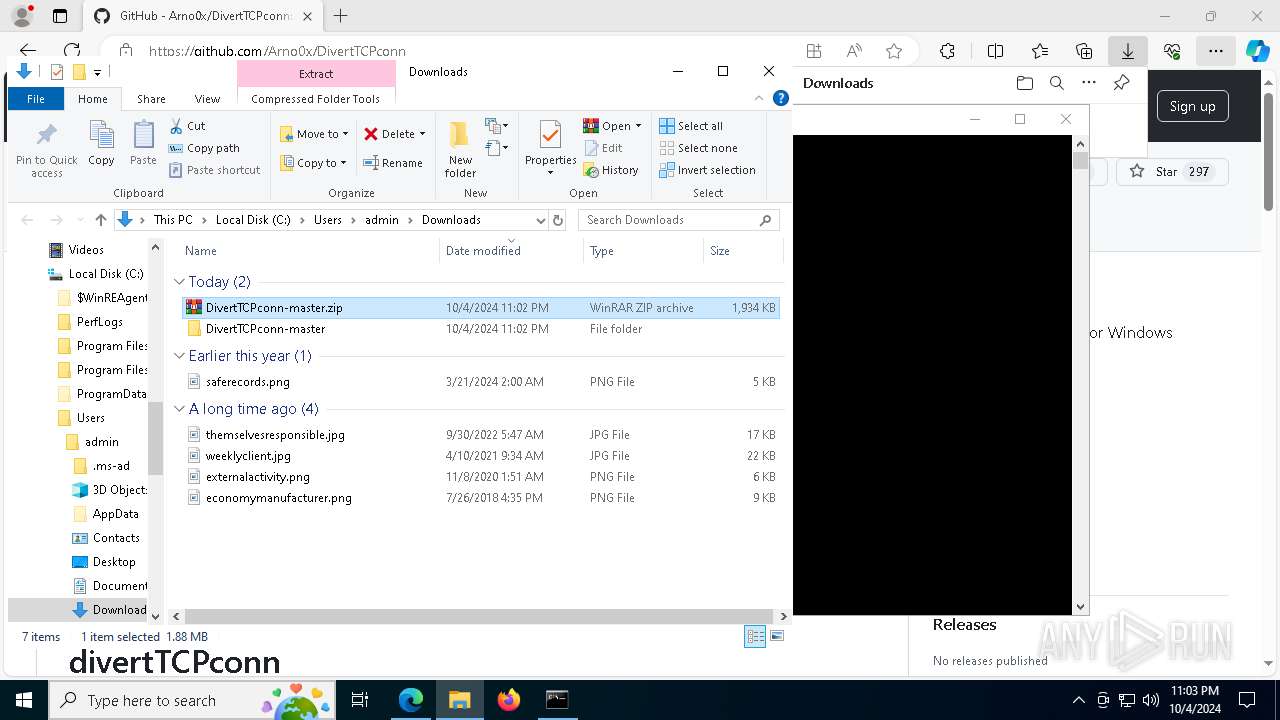
Task: Click Copy path command
Action: (x=204, y=148)
